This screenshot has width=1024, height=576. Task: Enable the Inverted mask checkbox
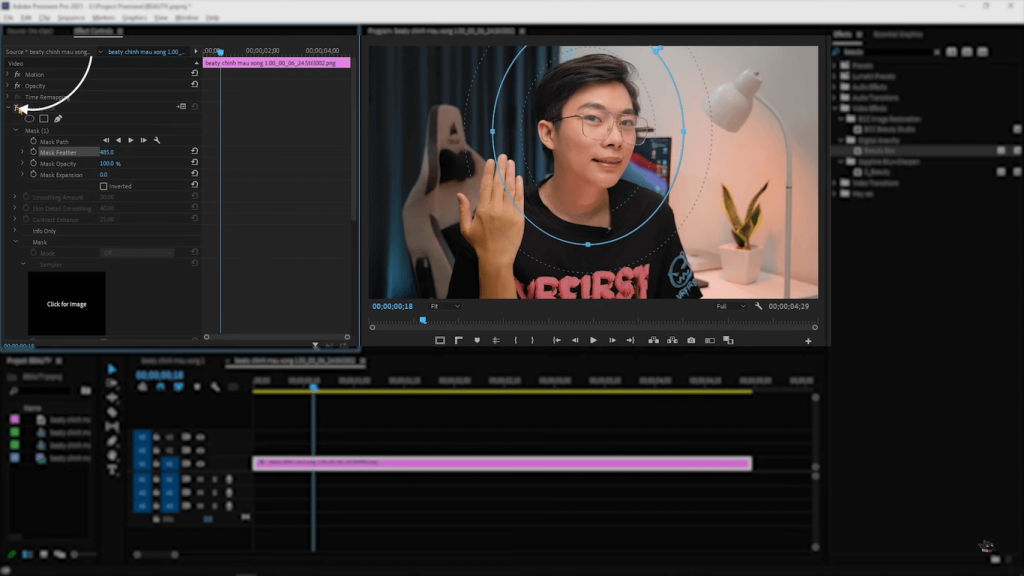tap(104, 186)
